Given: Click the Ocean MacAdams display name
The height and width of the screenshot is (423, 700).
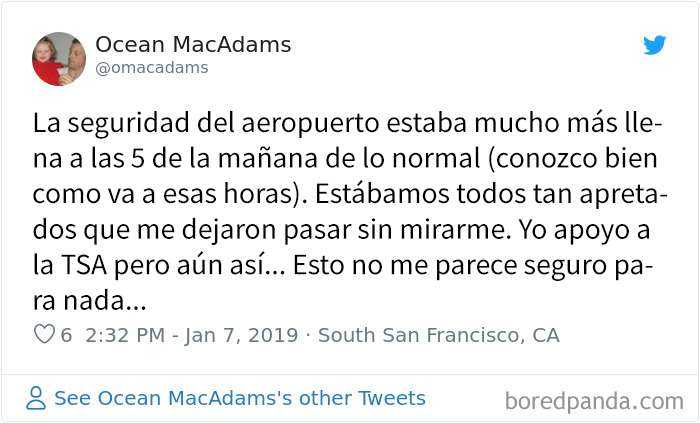Looking at the screenshot, I should [193, 45].
